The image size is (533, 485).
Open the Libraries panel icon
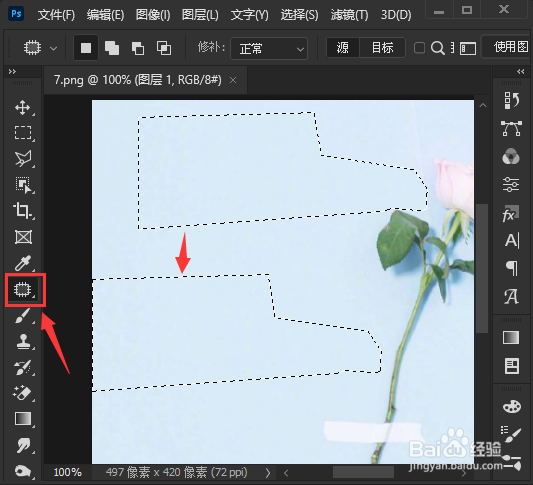(x=511, y=366)
